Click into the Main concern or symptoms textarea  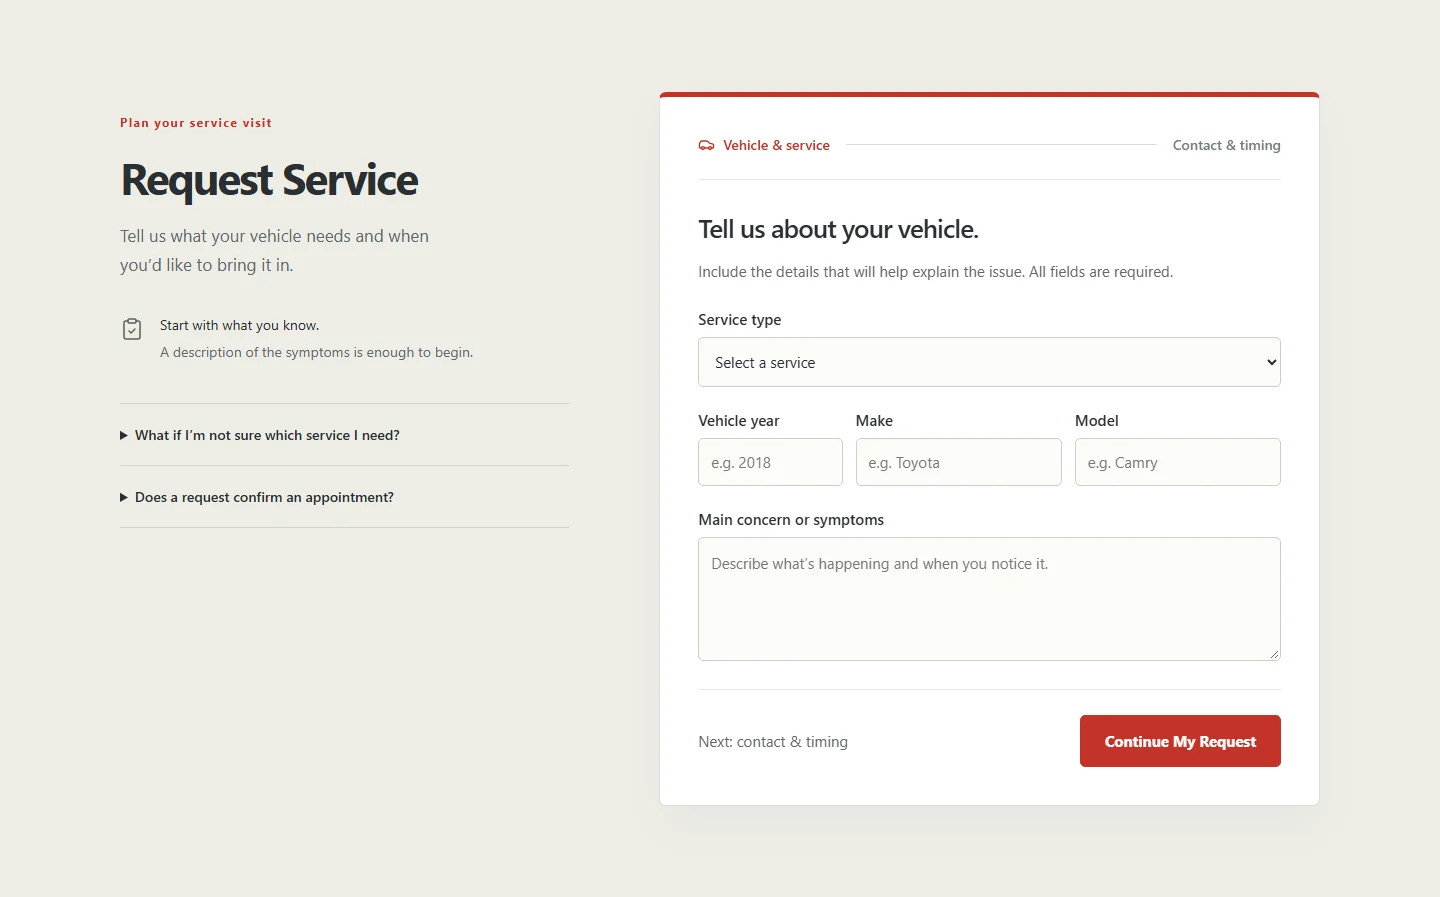[x=989, y=599]
